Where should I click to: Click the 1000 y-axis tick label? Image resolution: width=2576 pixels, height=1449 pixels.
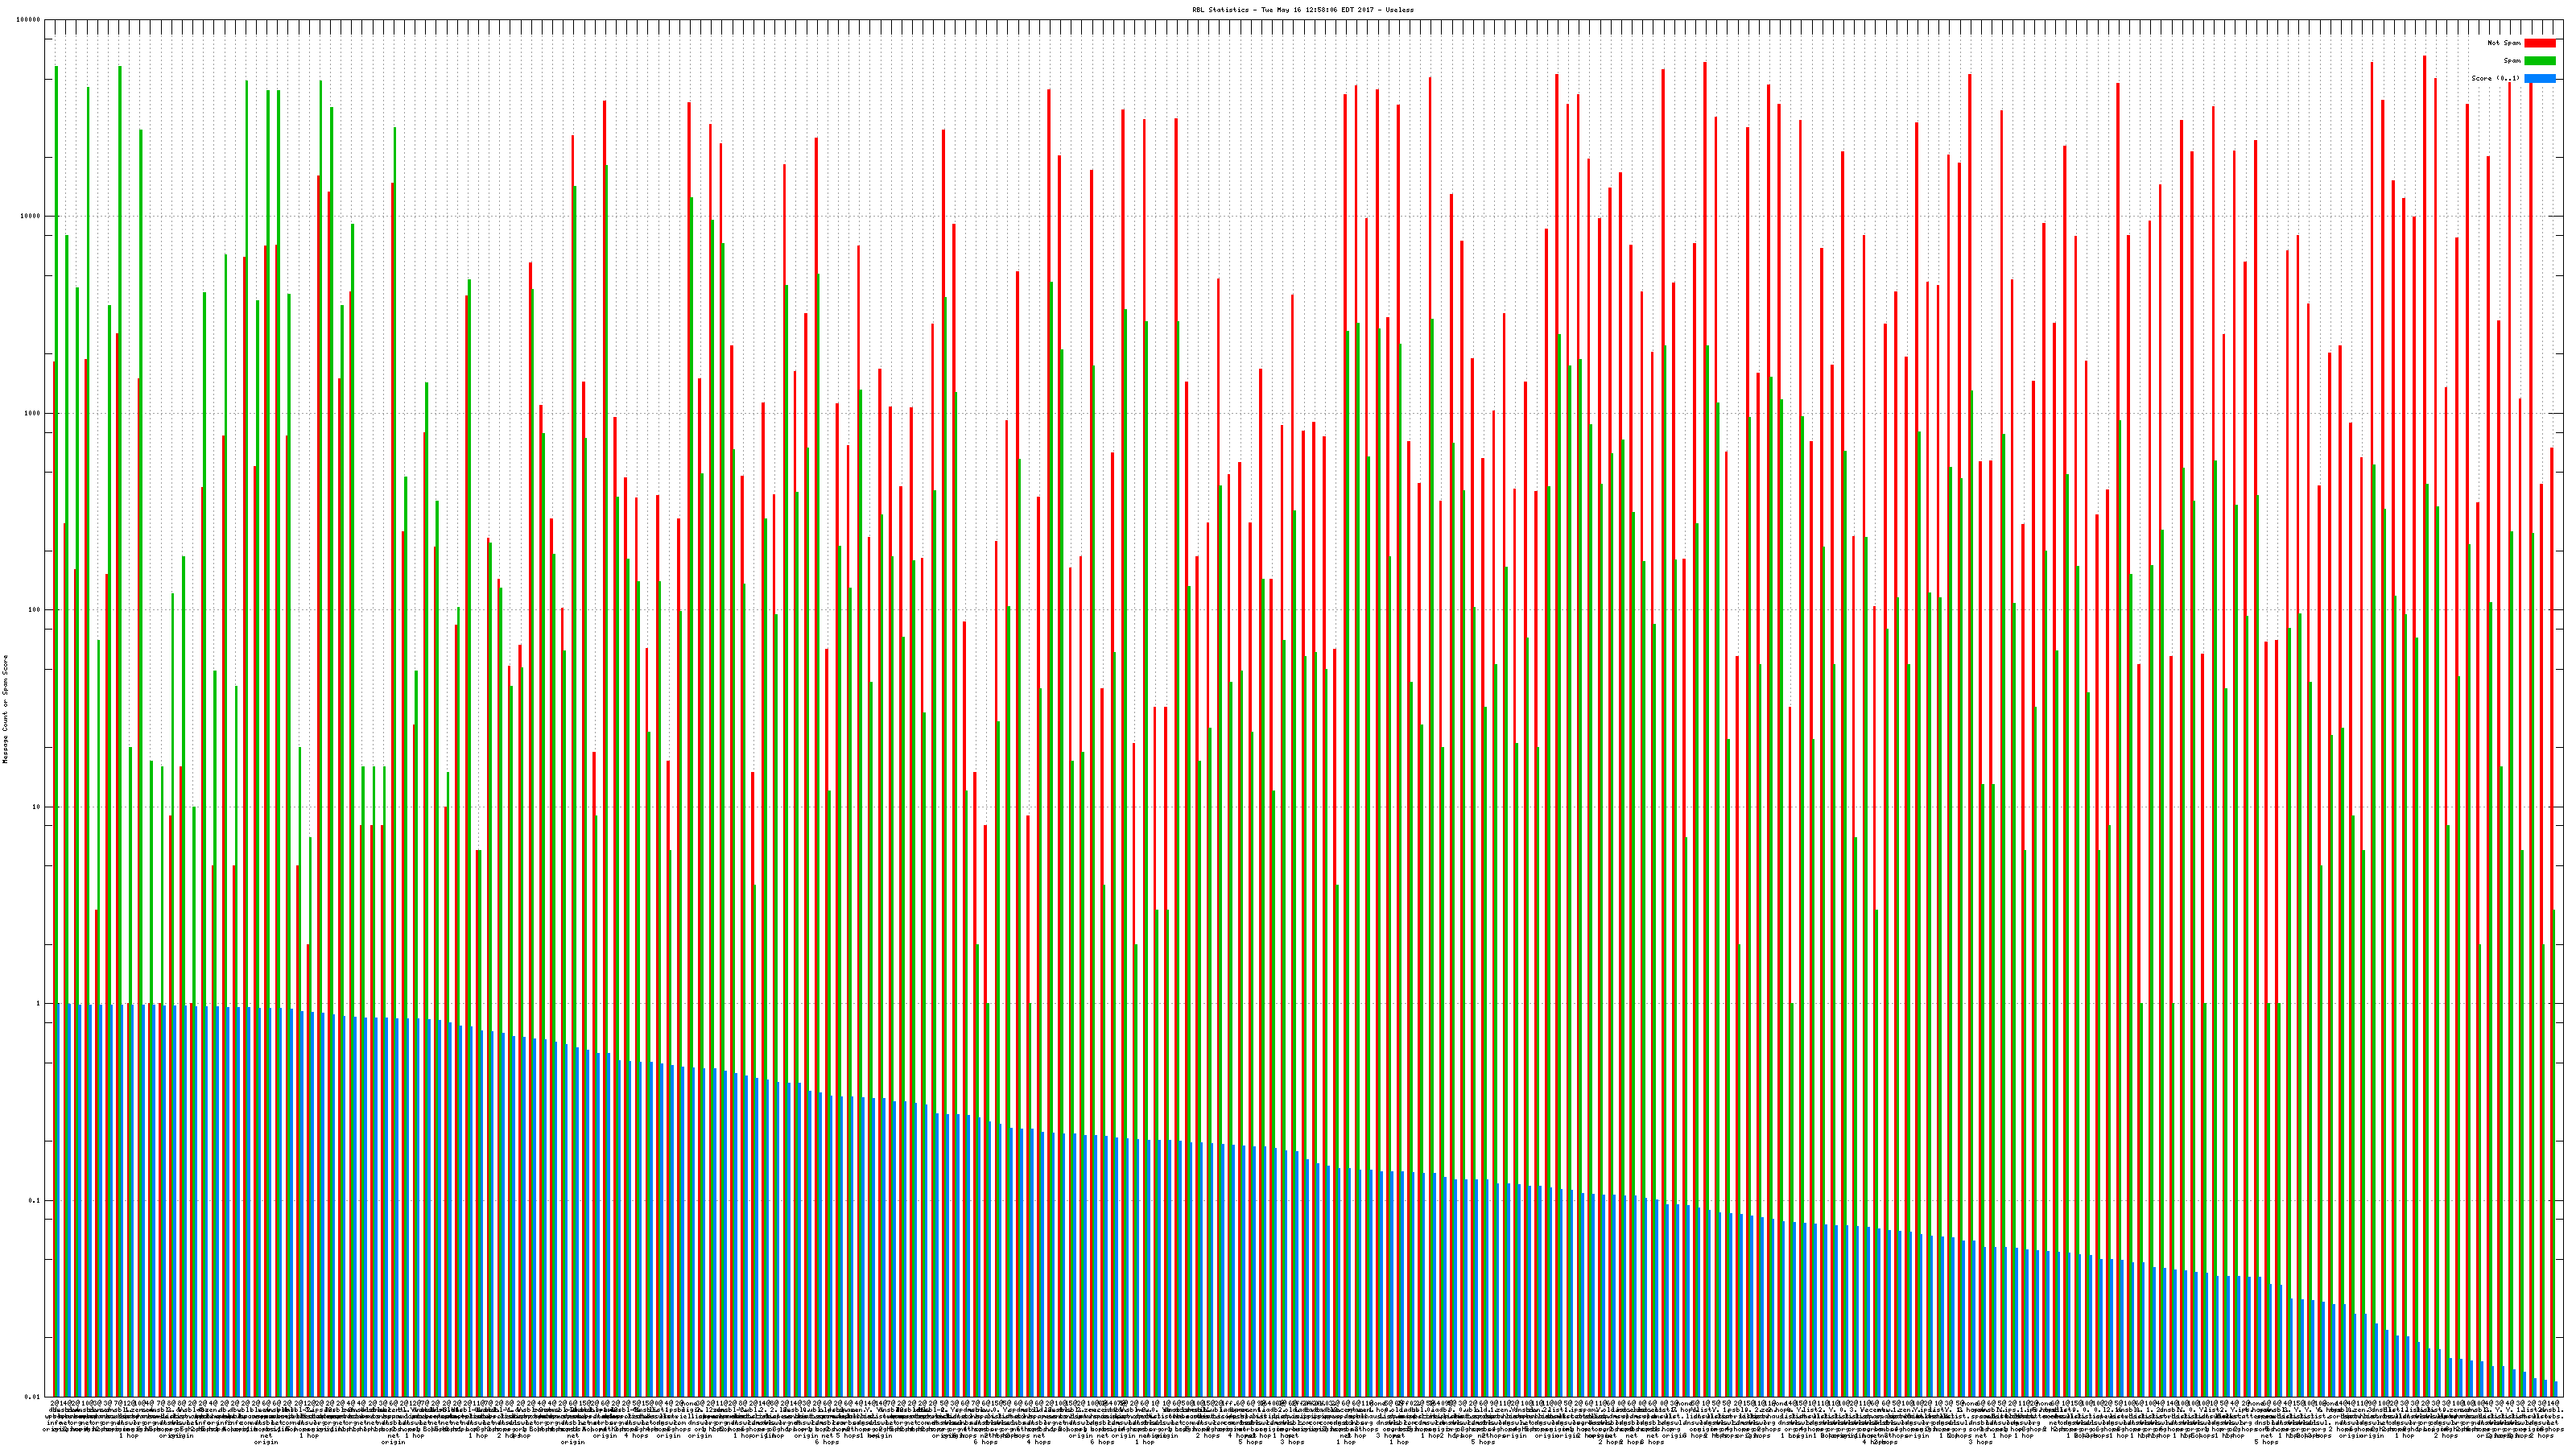(34, 413)
